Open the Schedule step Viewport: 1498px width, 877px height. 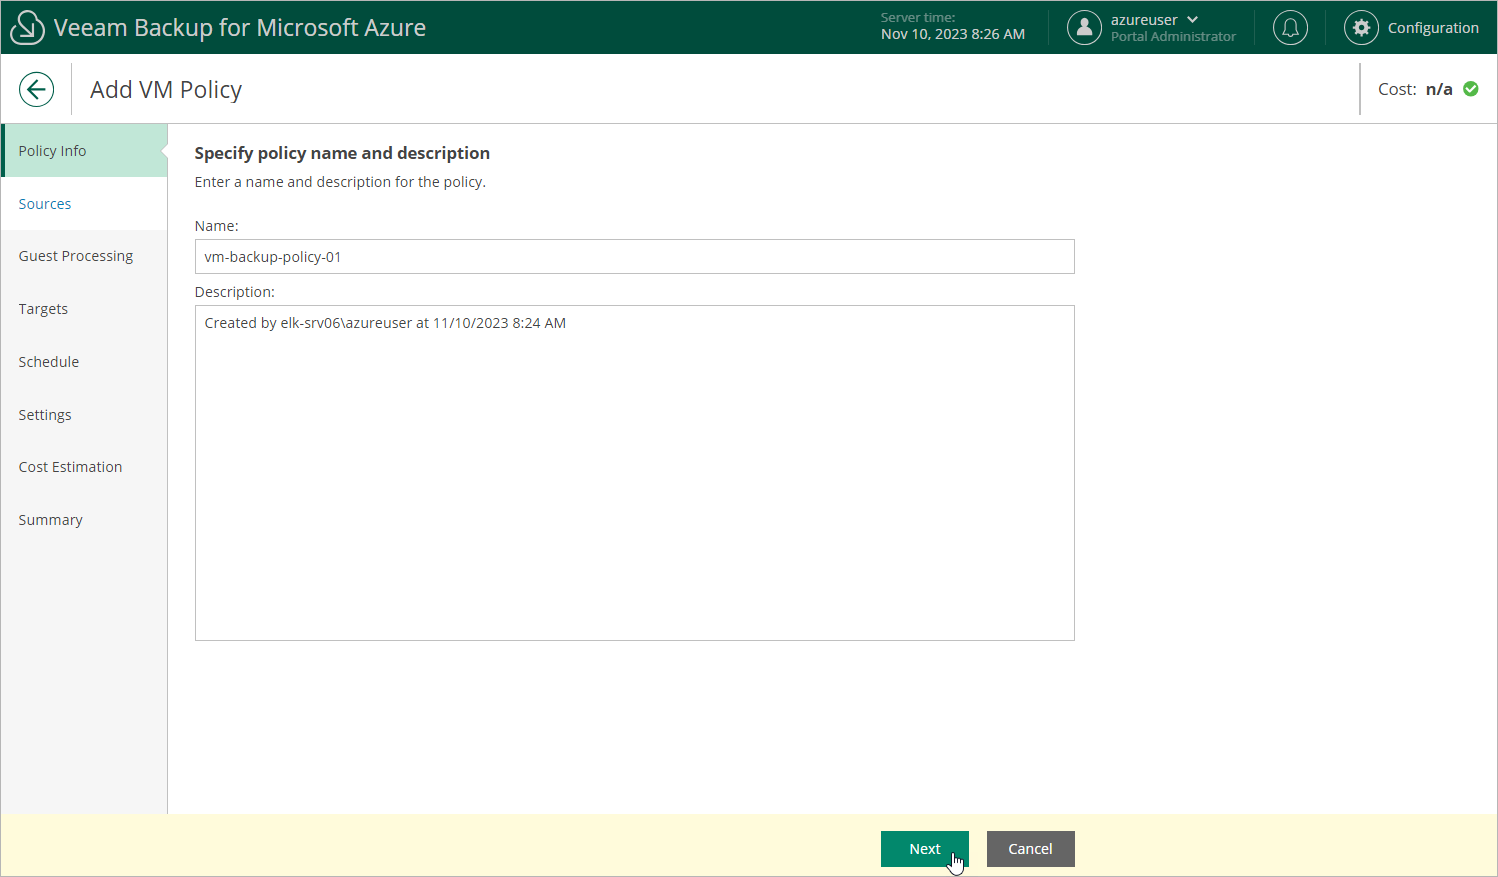point(84,362)
